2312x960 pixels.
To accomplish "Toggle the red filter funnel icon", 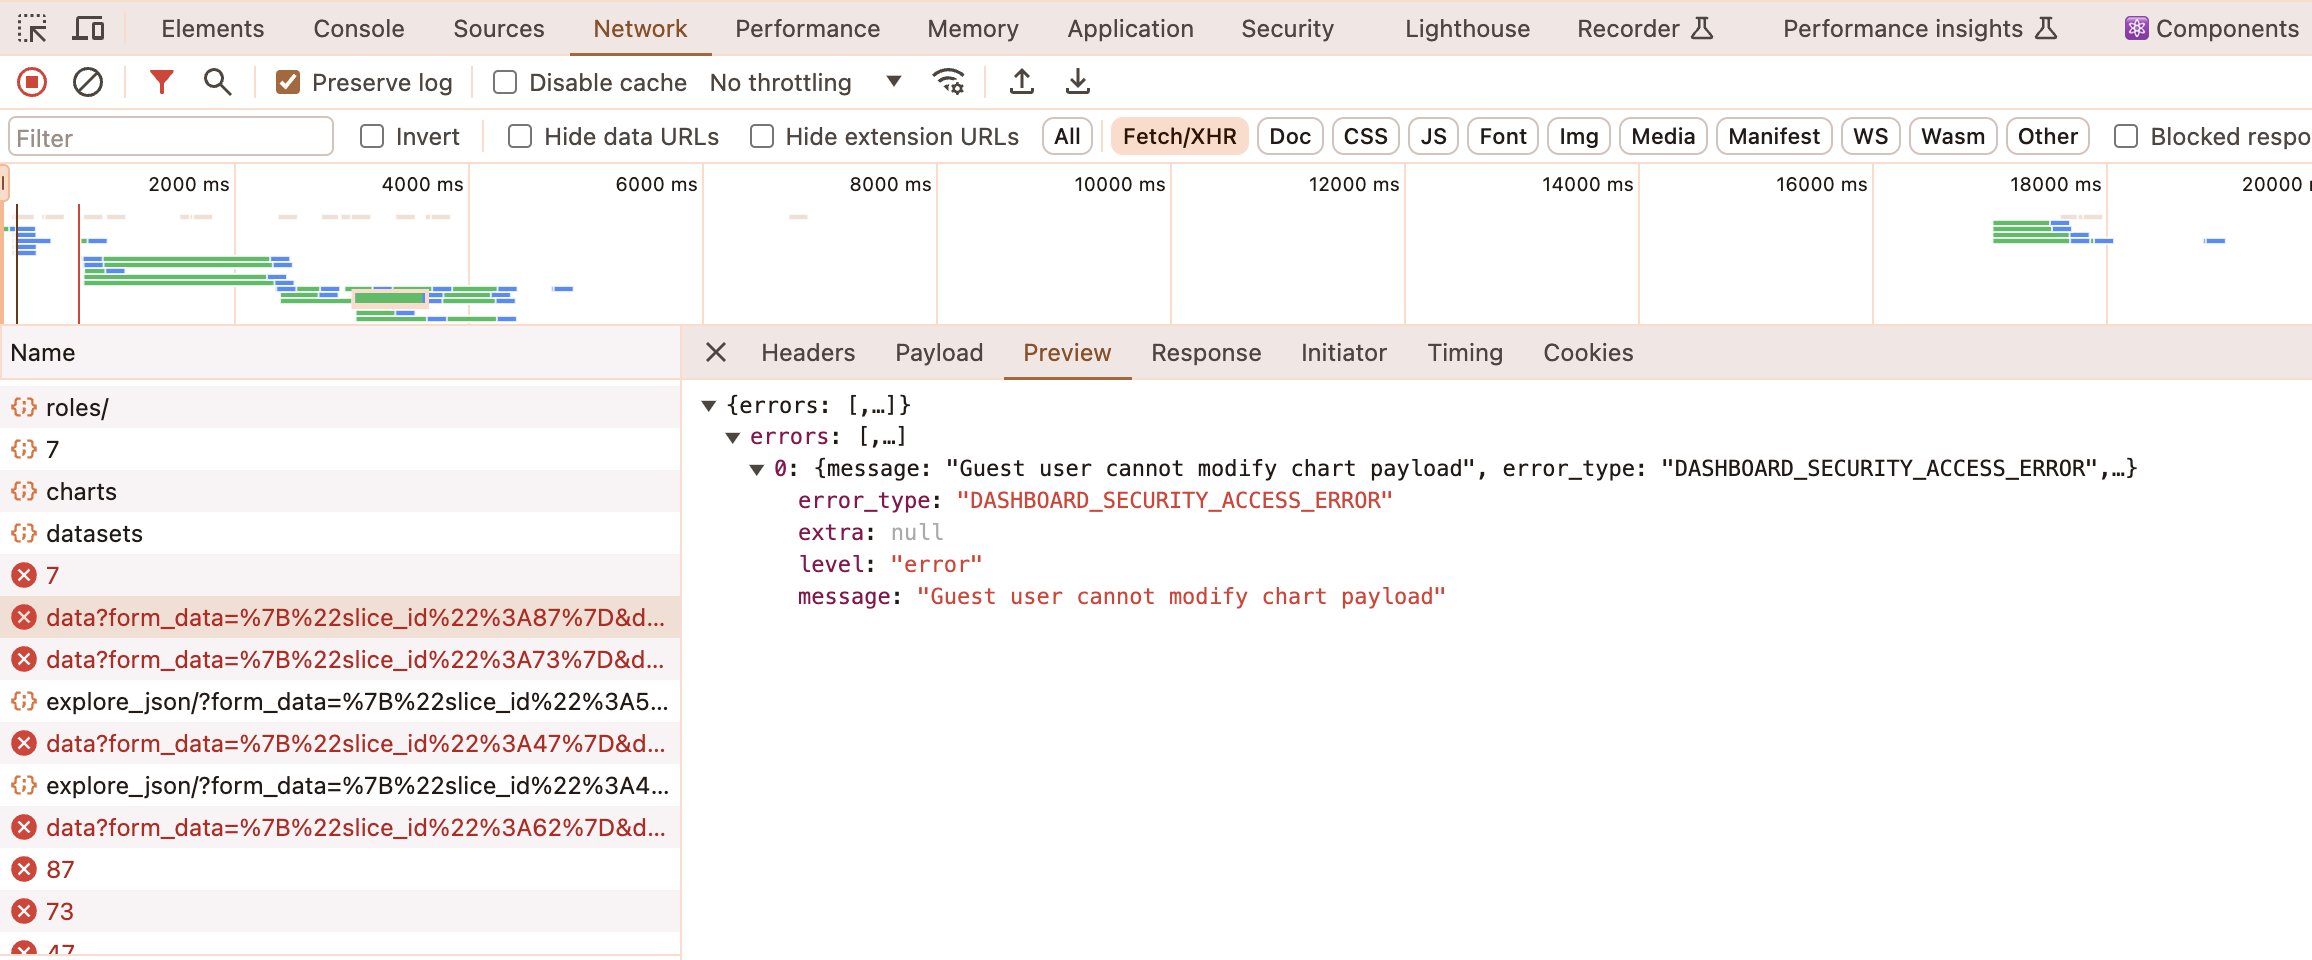I will [x=161, y=82].
